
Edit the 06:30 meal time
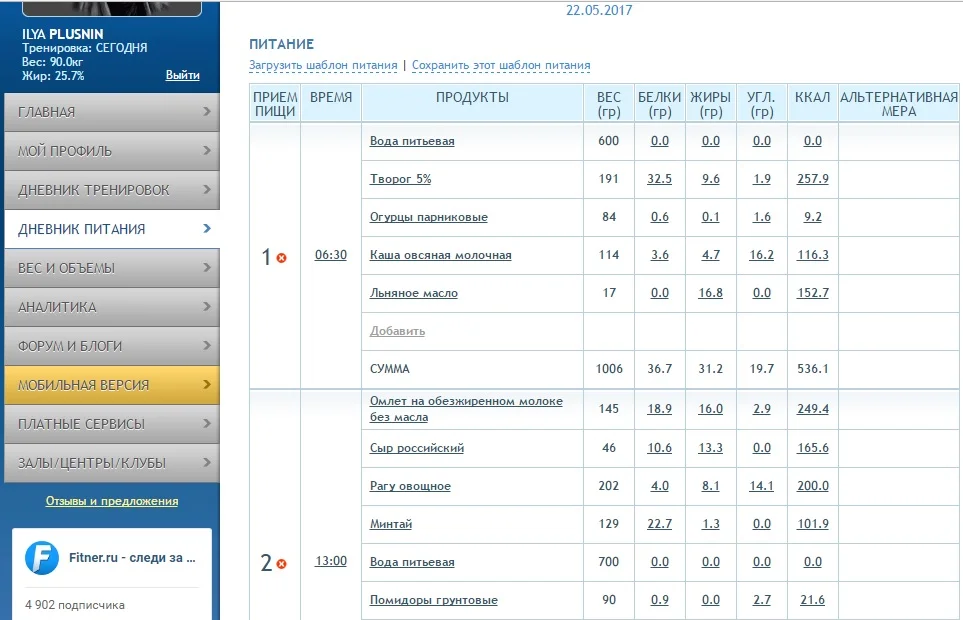pos(331,255)
